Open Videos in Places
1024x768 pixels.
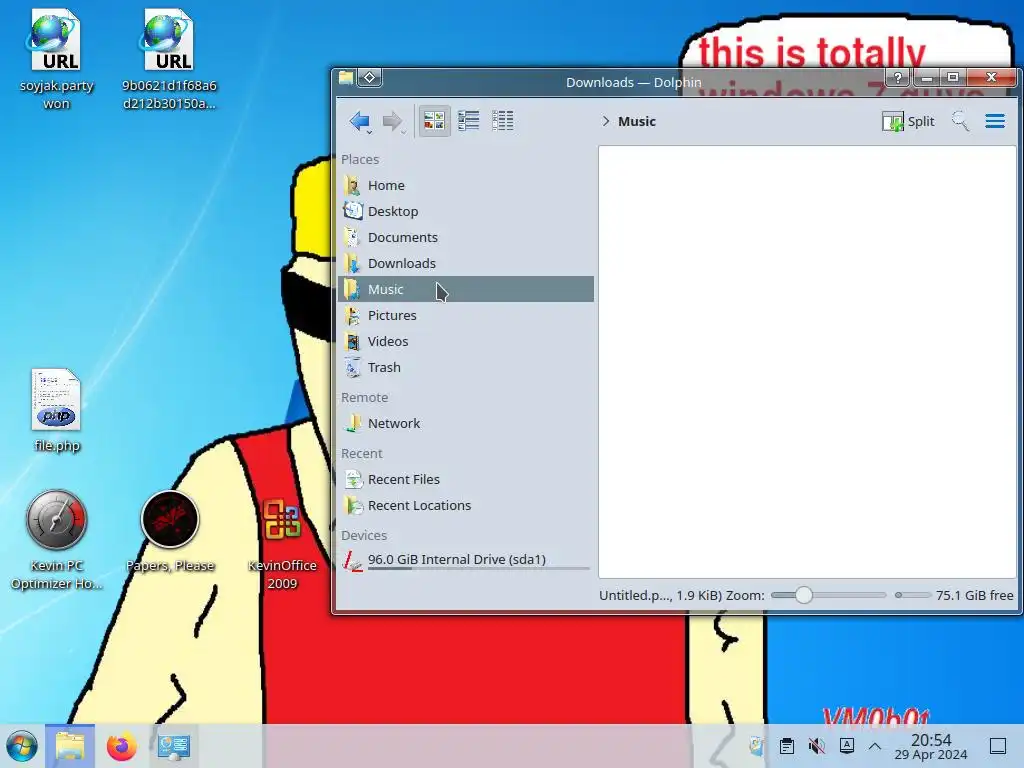pyautogui.click(x=466, y=342)
